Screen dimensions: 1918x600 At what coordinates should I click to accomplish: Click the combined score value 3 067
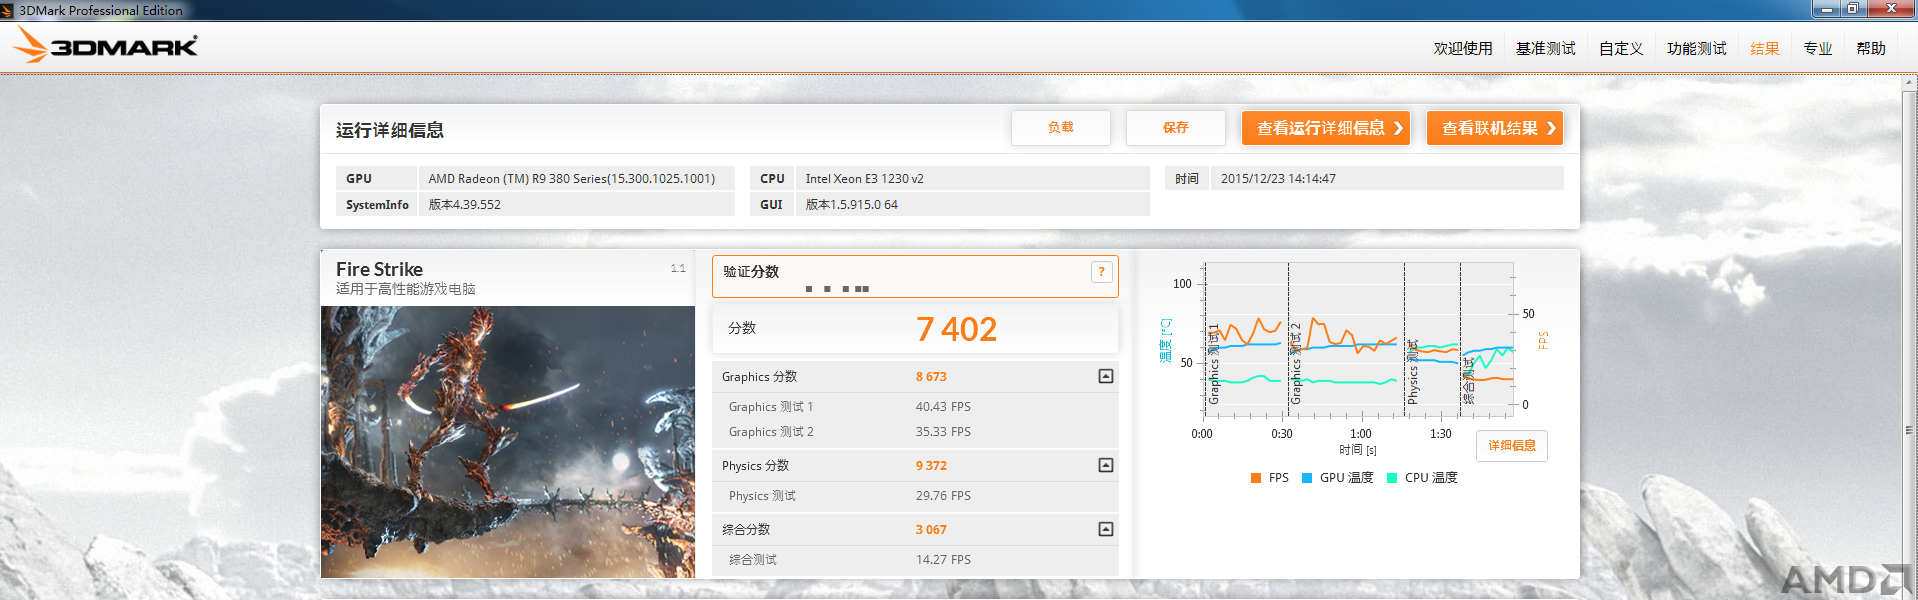pyautogui.click(x=931, y=530)
